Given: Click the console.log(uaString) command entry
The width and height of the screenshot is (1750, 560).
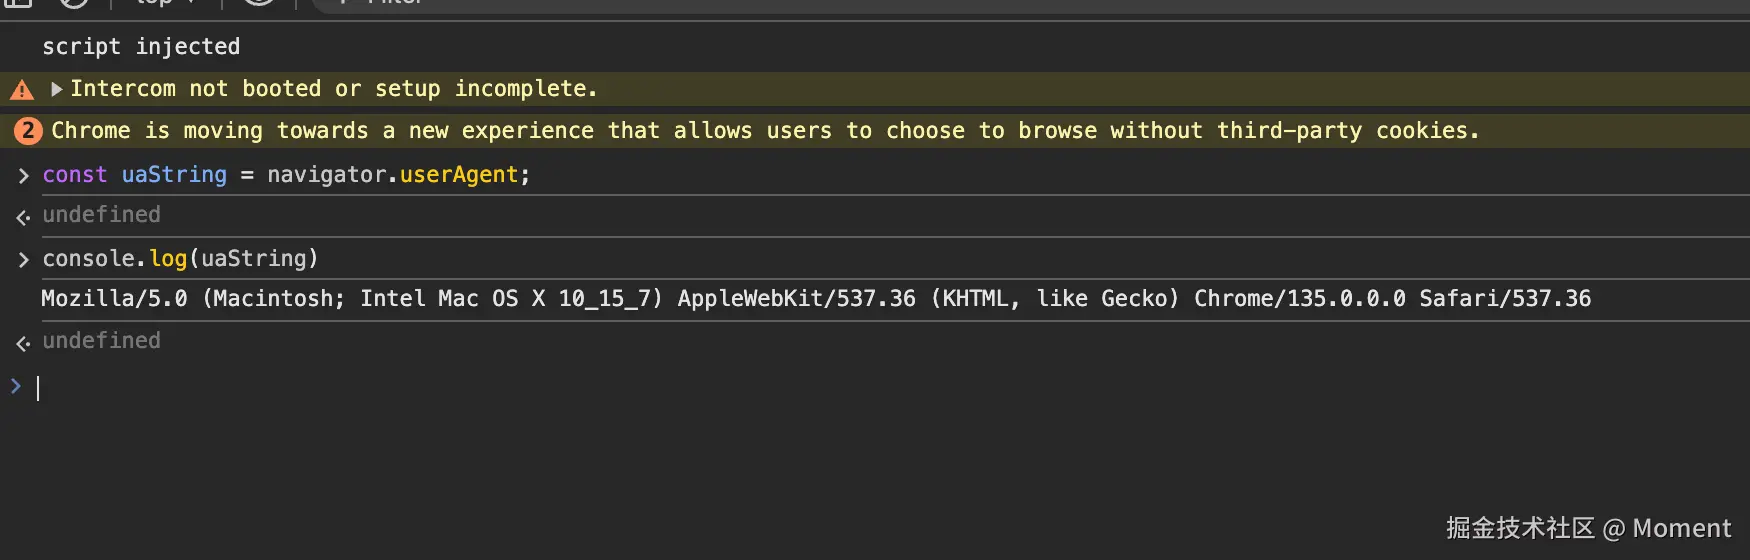Looking at the screenshot, I should pyautogui.click(x=180, y=259).
